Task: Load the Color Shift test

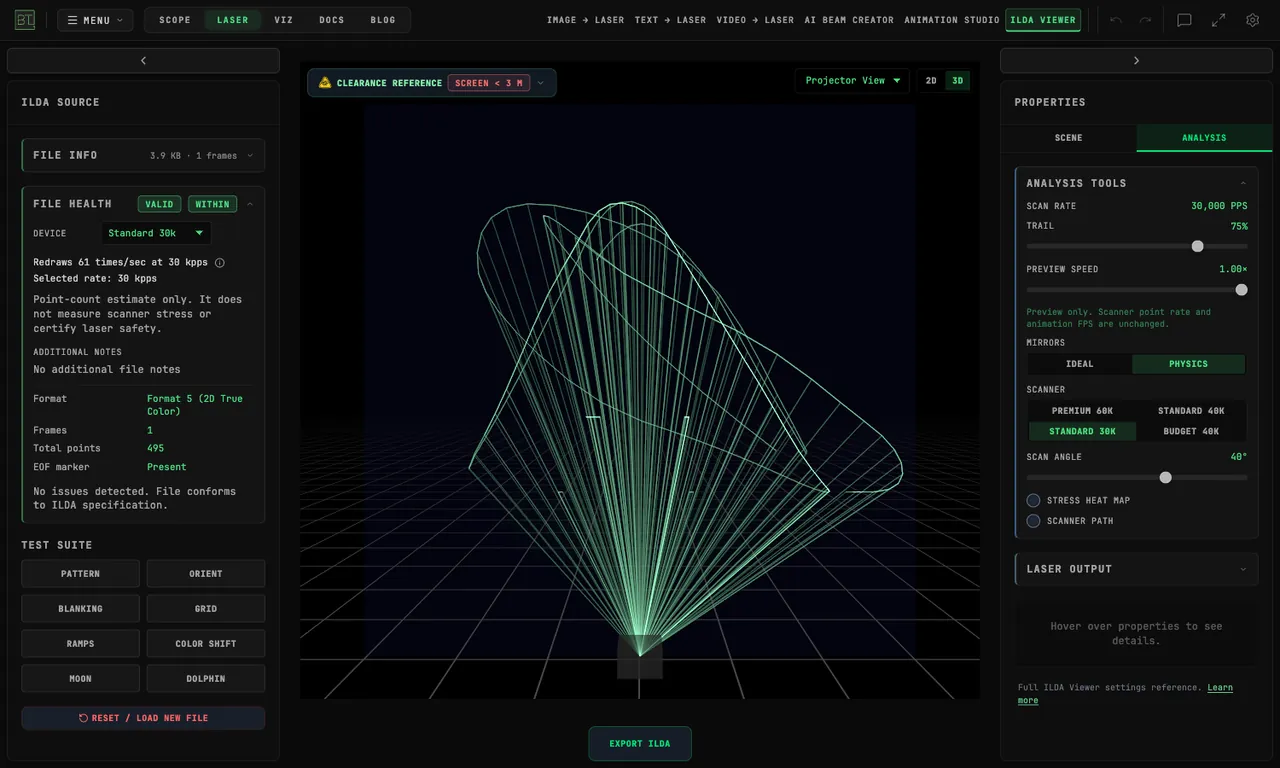Action: (206, 644)
